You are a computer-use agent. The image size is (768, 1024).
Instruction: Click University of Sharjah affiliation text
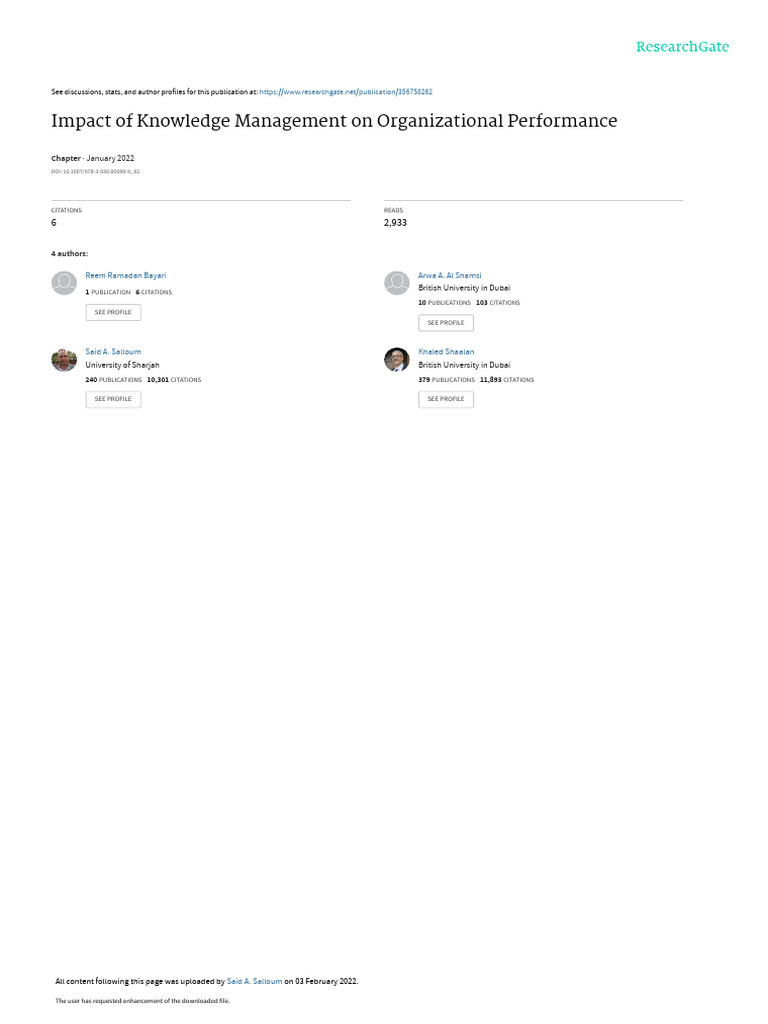[122, 365]
